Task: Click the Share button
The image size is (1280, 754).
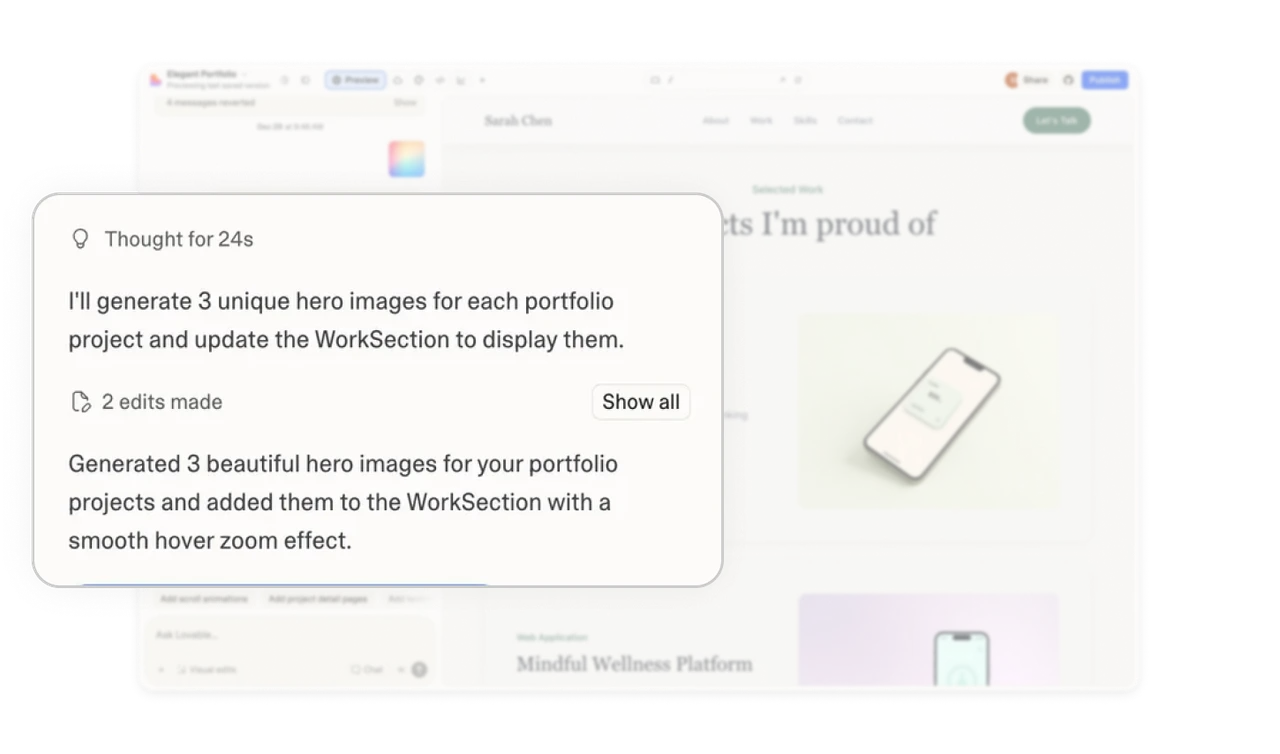Action: [x=1036, y=80]
